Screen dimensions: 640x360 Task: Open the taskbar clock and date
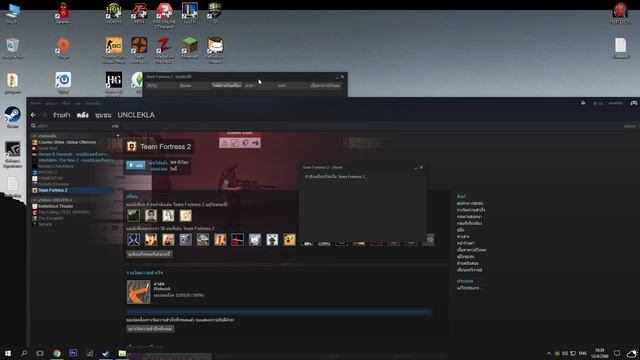(600, 353)
